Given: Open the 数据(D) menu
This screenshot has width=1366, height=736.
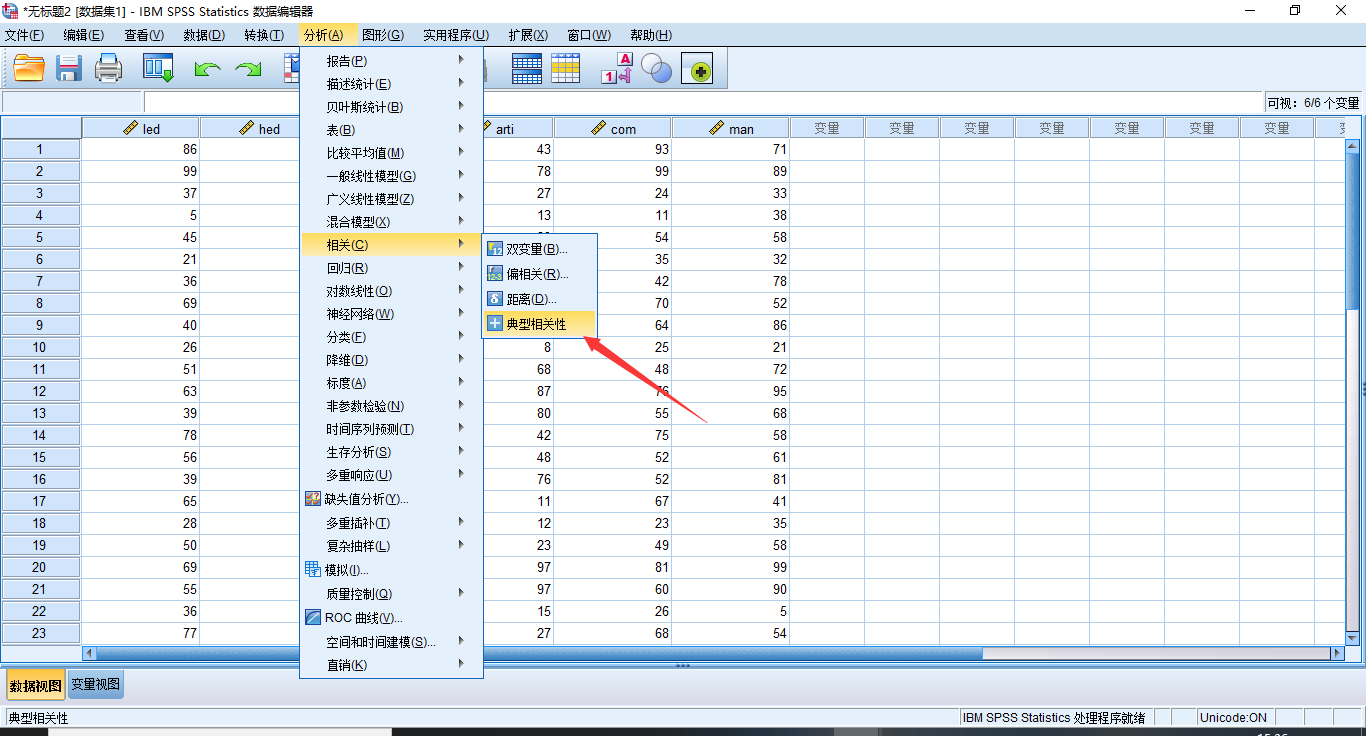Looking at the screenshot, I should (204, 35).
